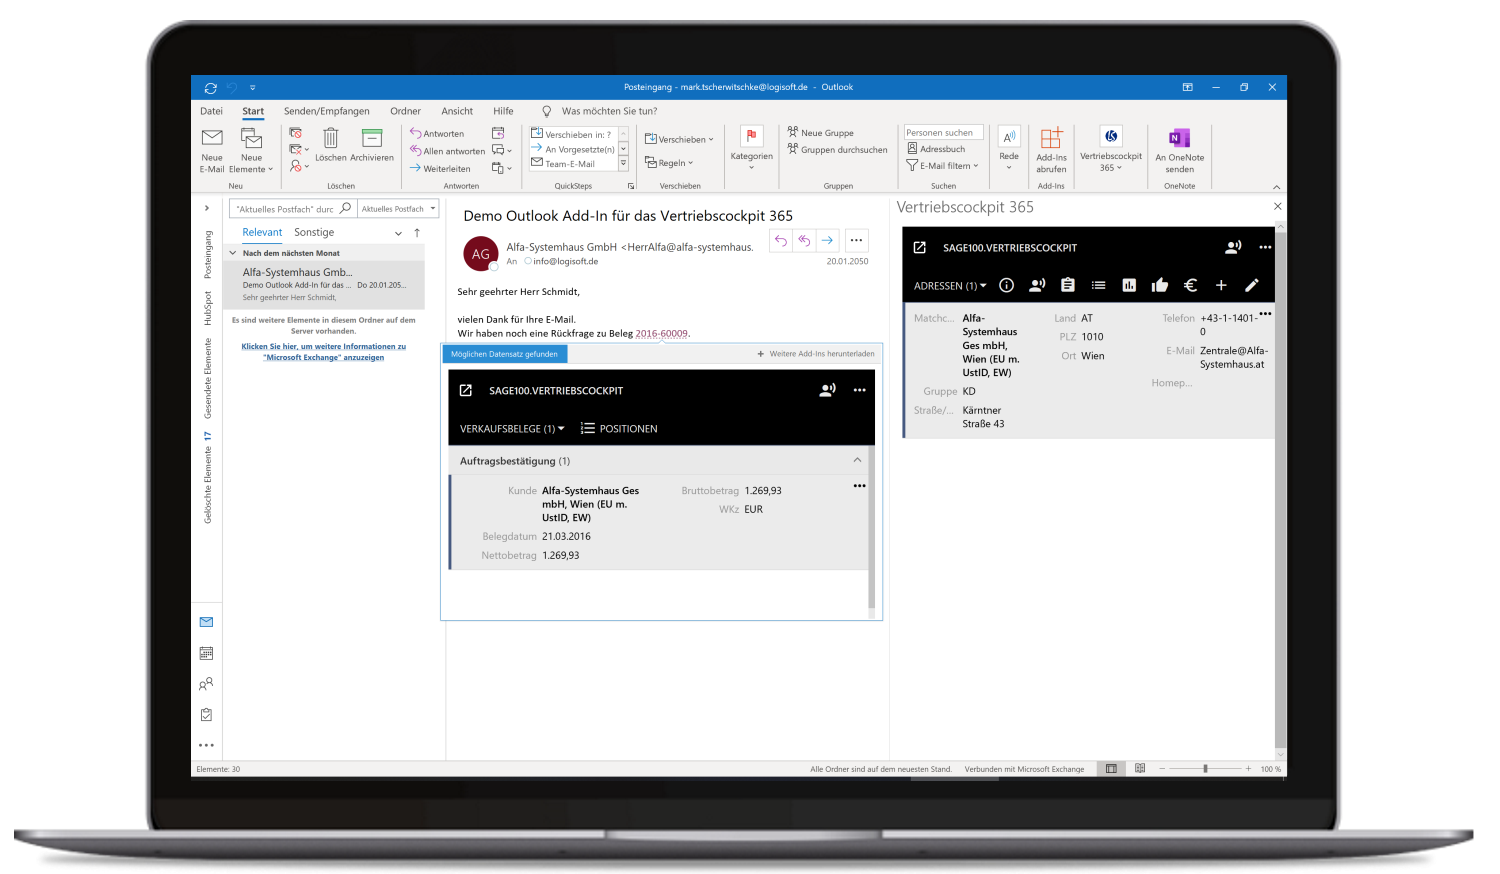Click the Löschen trash can icon

(x=330, y=139)
